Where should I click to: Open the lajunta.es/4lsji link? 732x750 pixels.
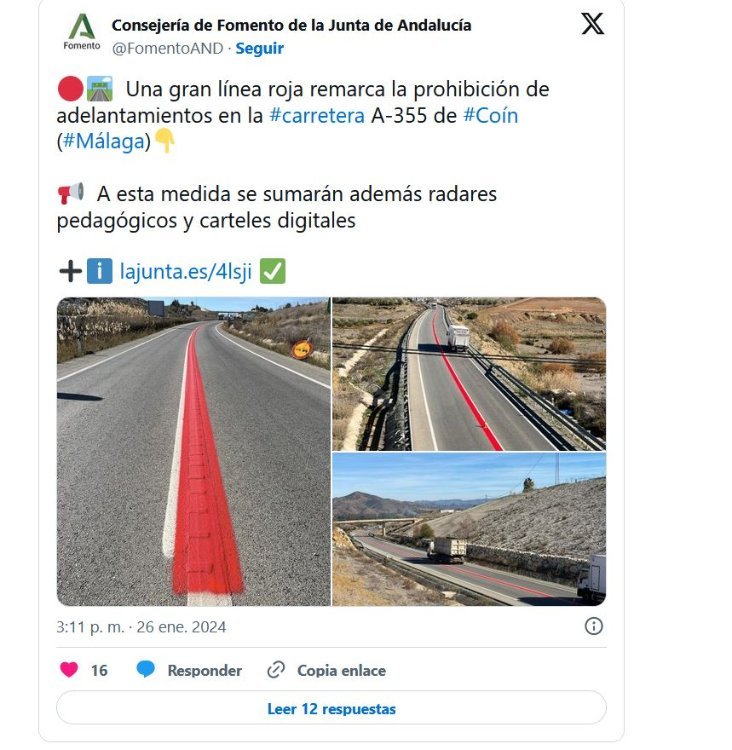(186, 271)
